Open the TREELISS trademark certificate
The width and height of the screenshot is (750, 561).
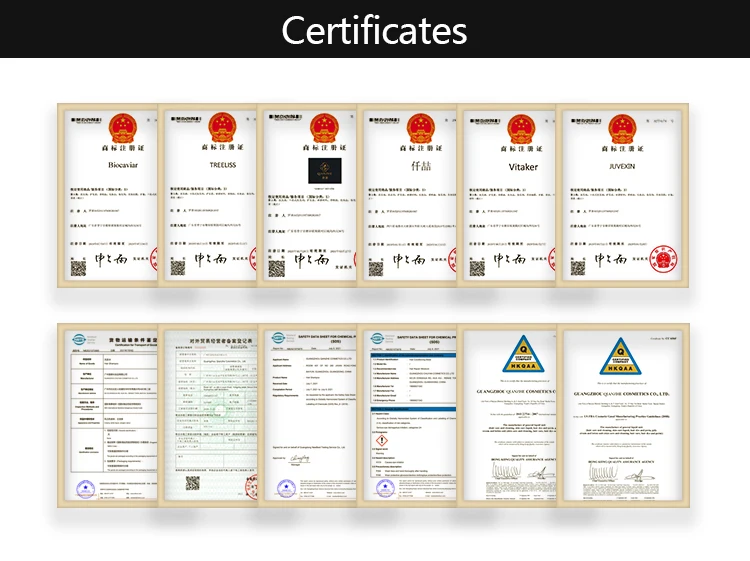pos(208,196)
